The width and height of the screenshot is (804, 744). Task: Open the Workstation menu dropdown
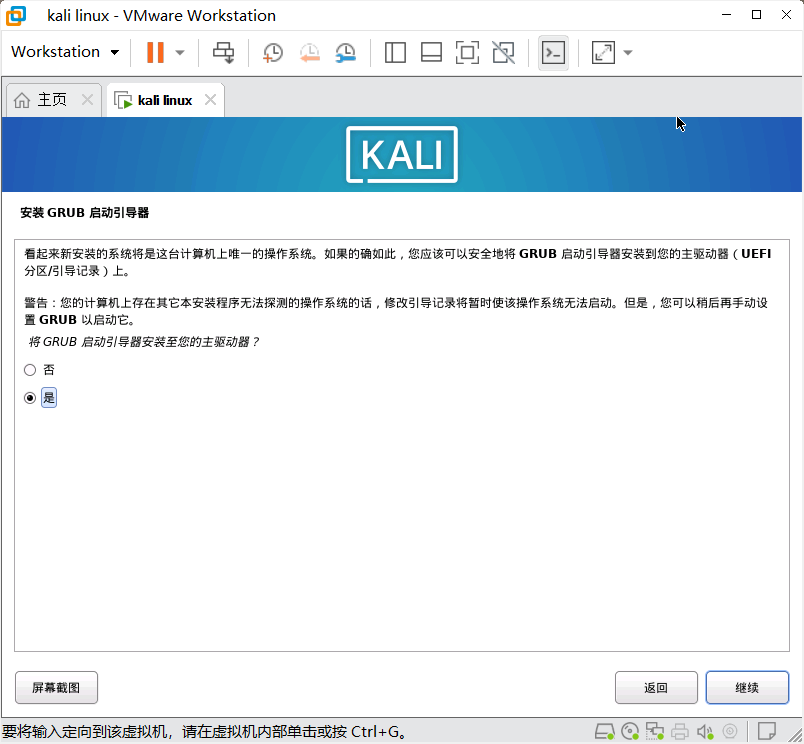pyautogui.click(x=65, y=52)
